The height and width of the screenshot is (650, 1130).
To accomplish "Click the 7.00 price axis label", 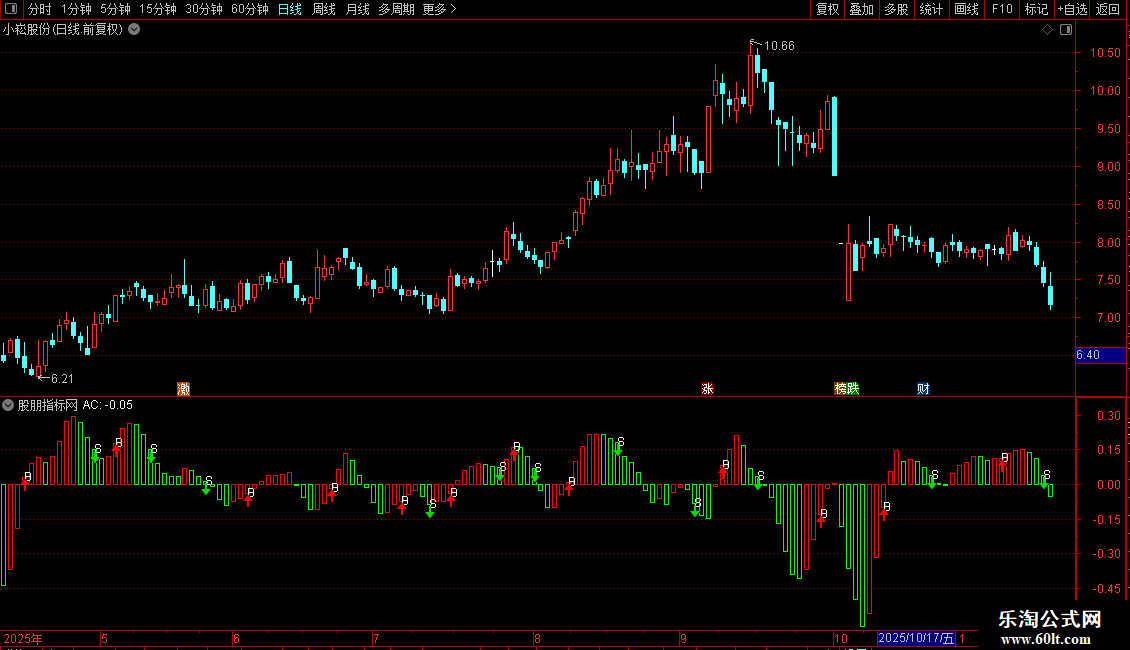I will (1108, 318).
